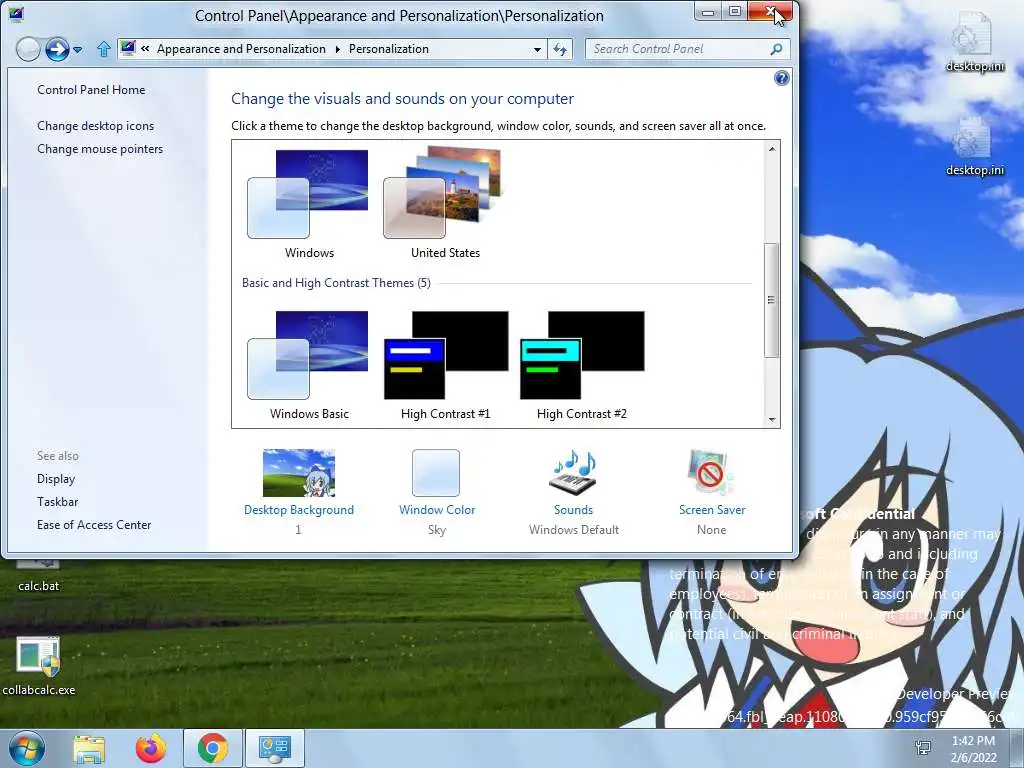Open Desktop Background settings icon
Image resolution: width=1024 pixels, height=768 pixels.
click(x=298, y=473)
